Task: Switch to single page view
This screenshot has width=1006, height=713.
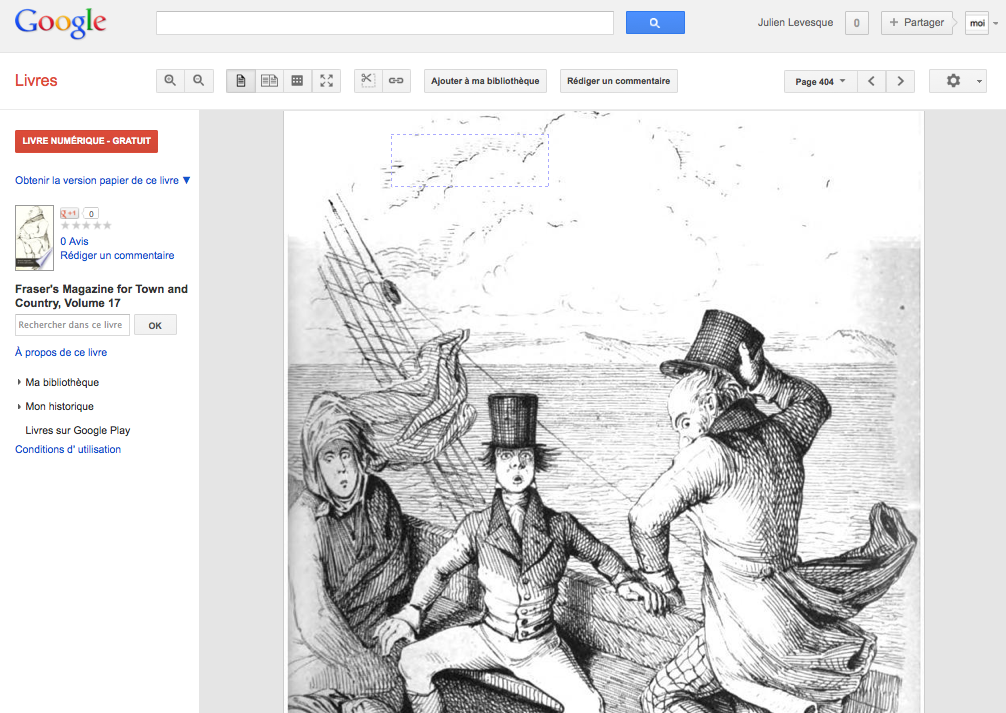Action: point(241,81)
